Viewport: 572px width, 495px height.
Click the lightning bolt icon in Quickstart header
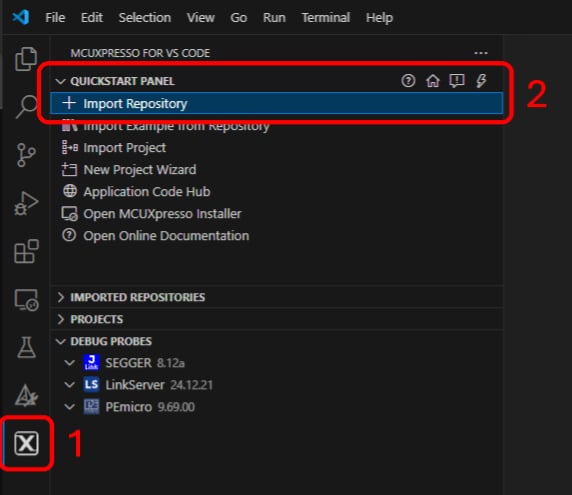coord(481,81)
